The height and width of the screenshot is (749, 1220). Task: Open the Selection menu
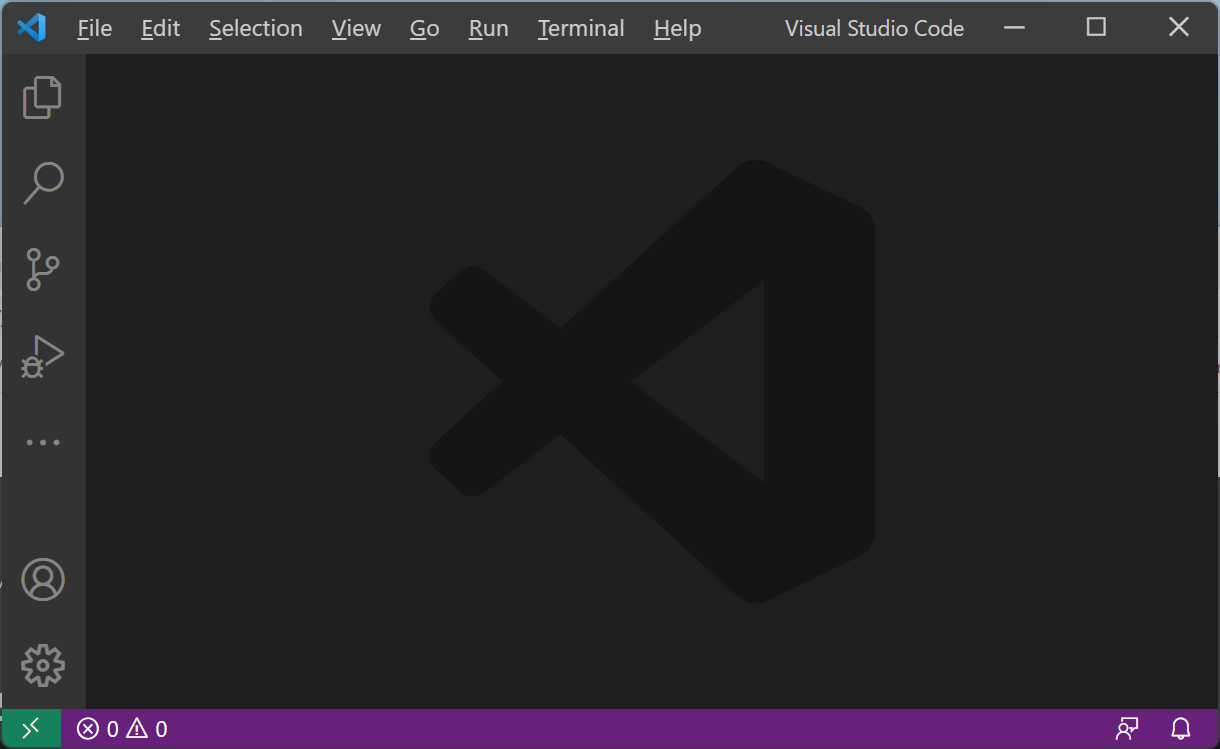click(256, 29)
